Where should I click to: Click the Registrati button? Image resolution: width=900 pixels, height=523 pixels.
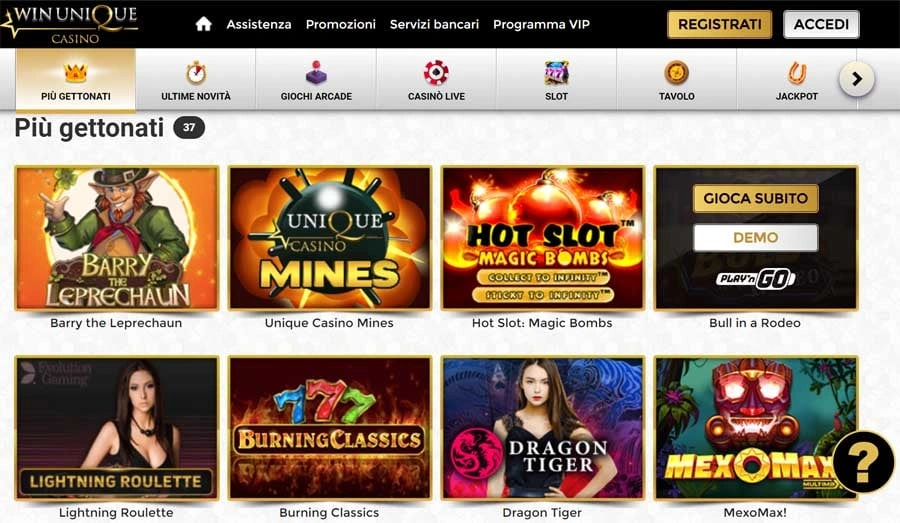point(719,24)
